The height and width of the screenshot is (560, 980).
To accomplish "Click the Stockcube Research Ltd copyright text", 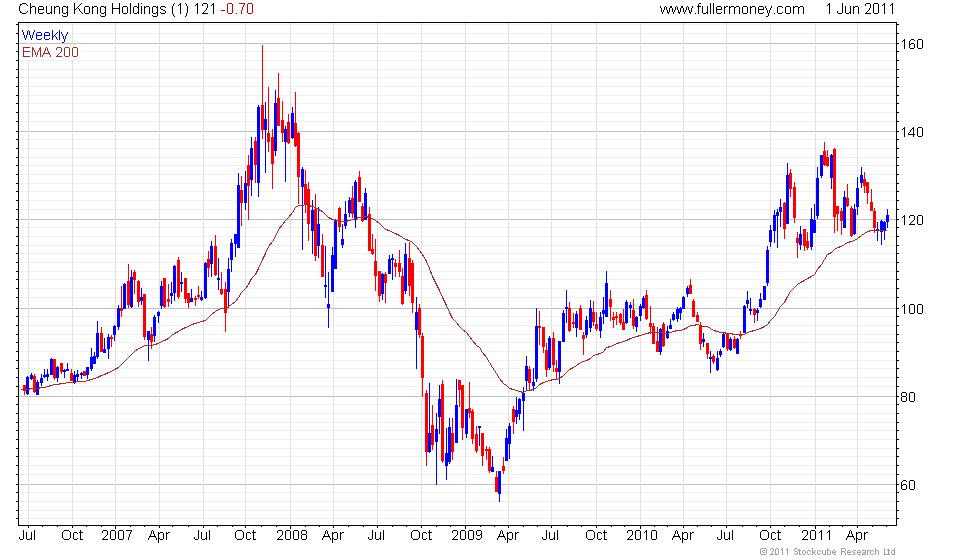I will coord(828,552).
